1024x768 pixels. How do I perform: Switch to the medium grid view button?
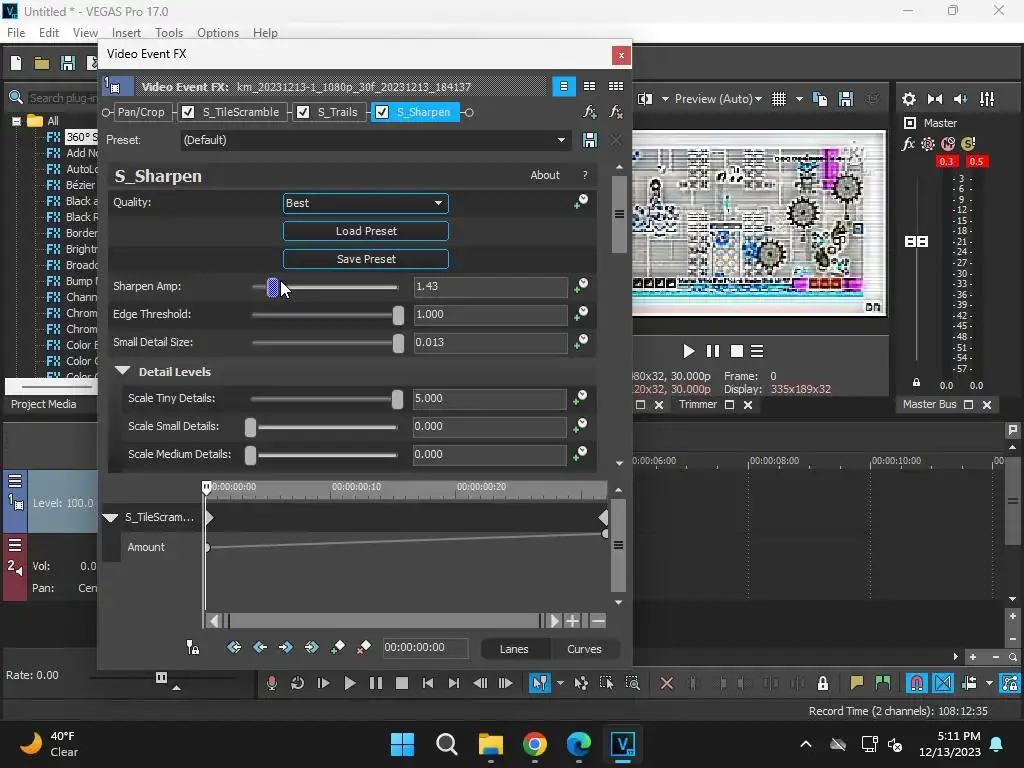pyautogui.click(x=589, y=86)
